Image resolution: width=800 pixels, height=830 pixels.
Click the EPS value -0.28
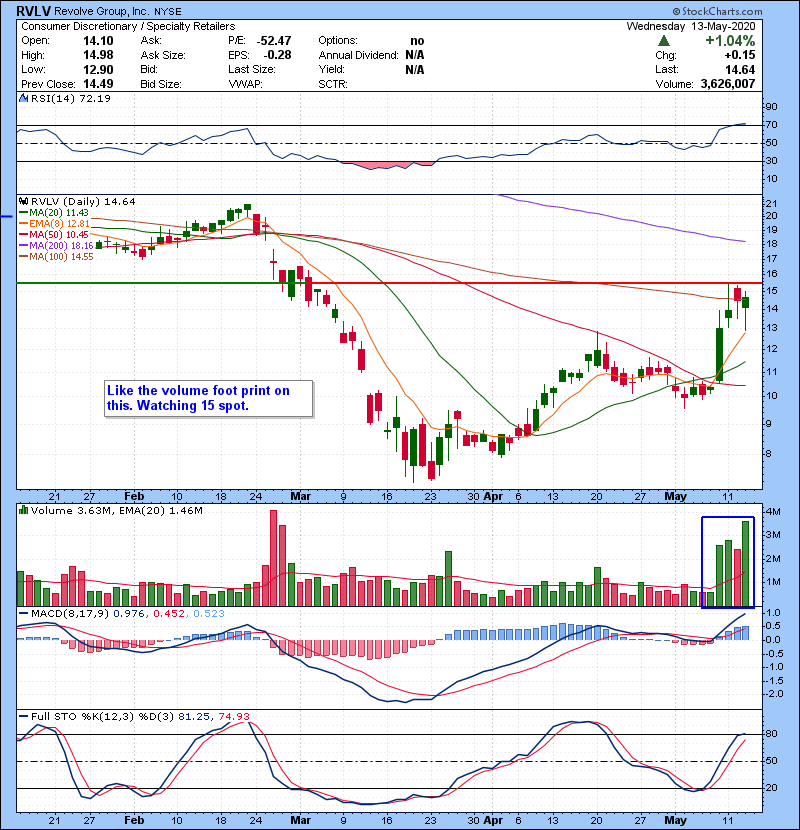click(x=277, y=55)
